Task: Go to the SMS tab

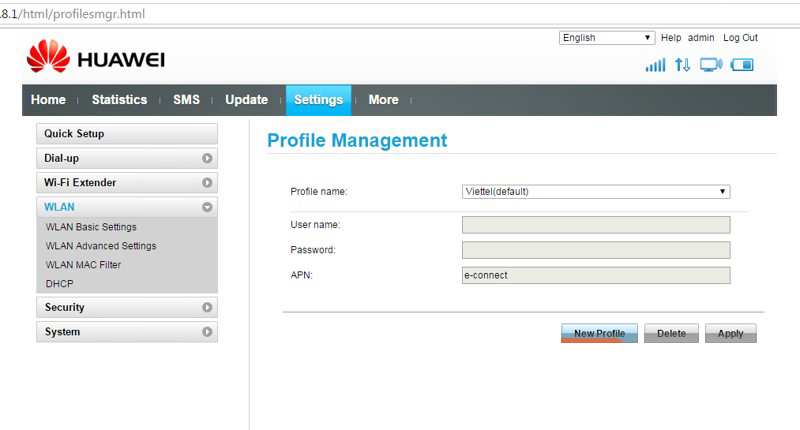Action: 186,100
